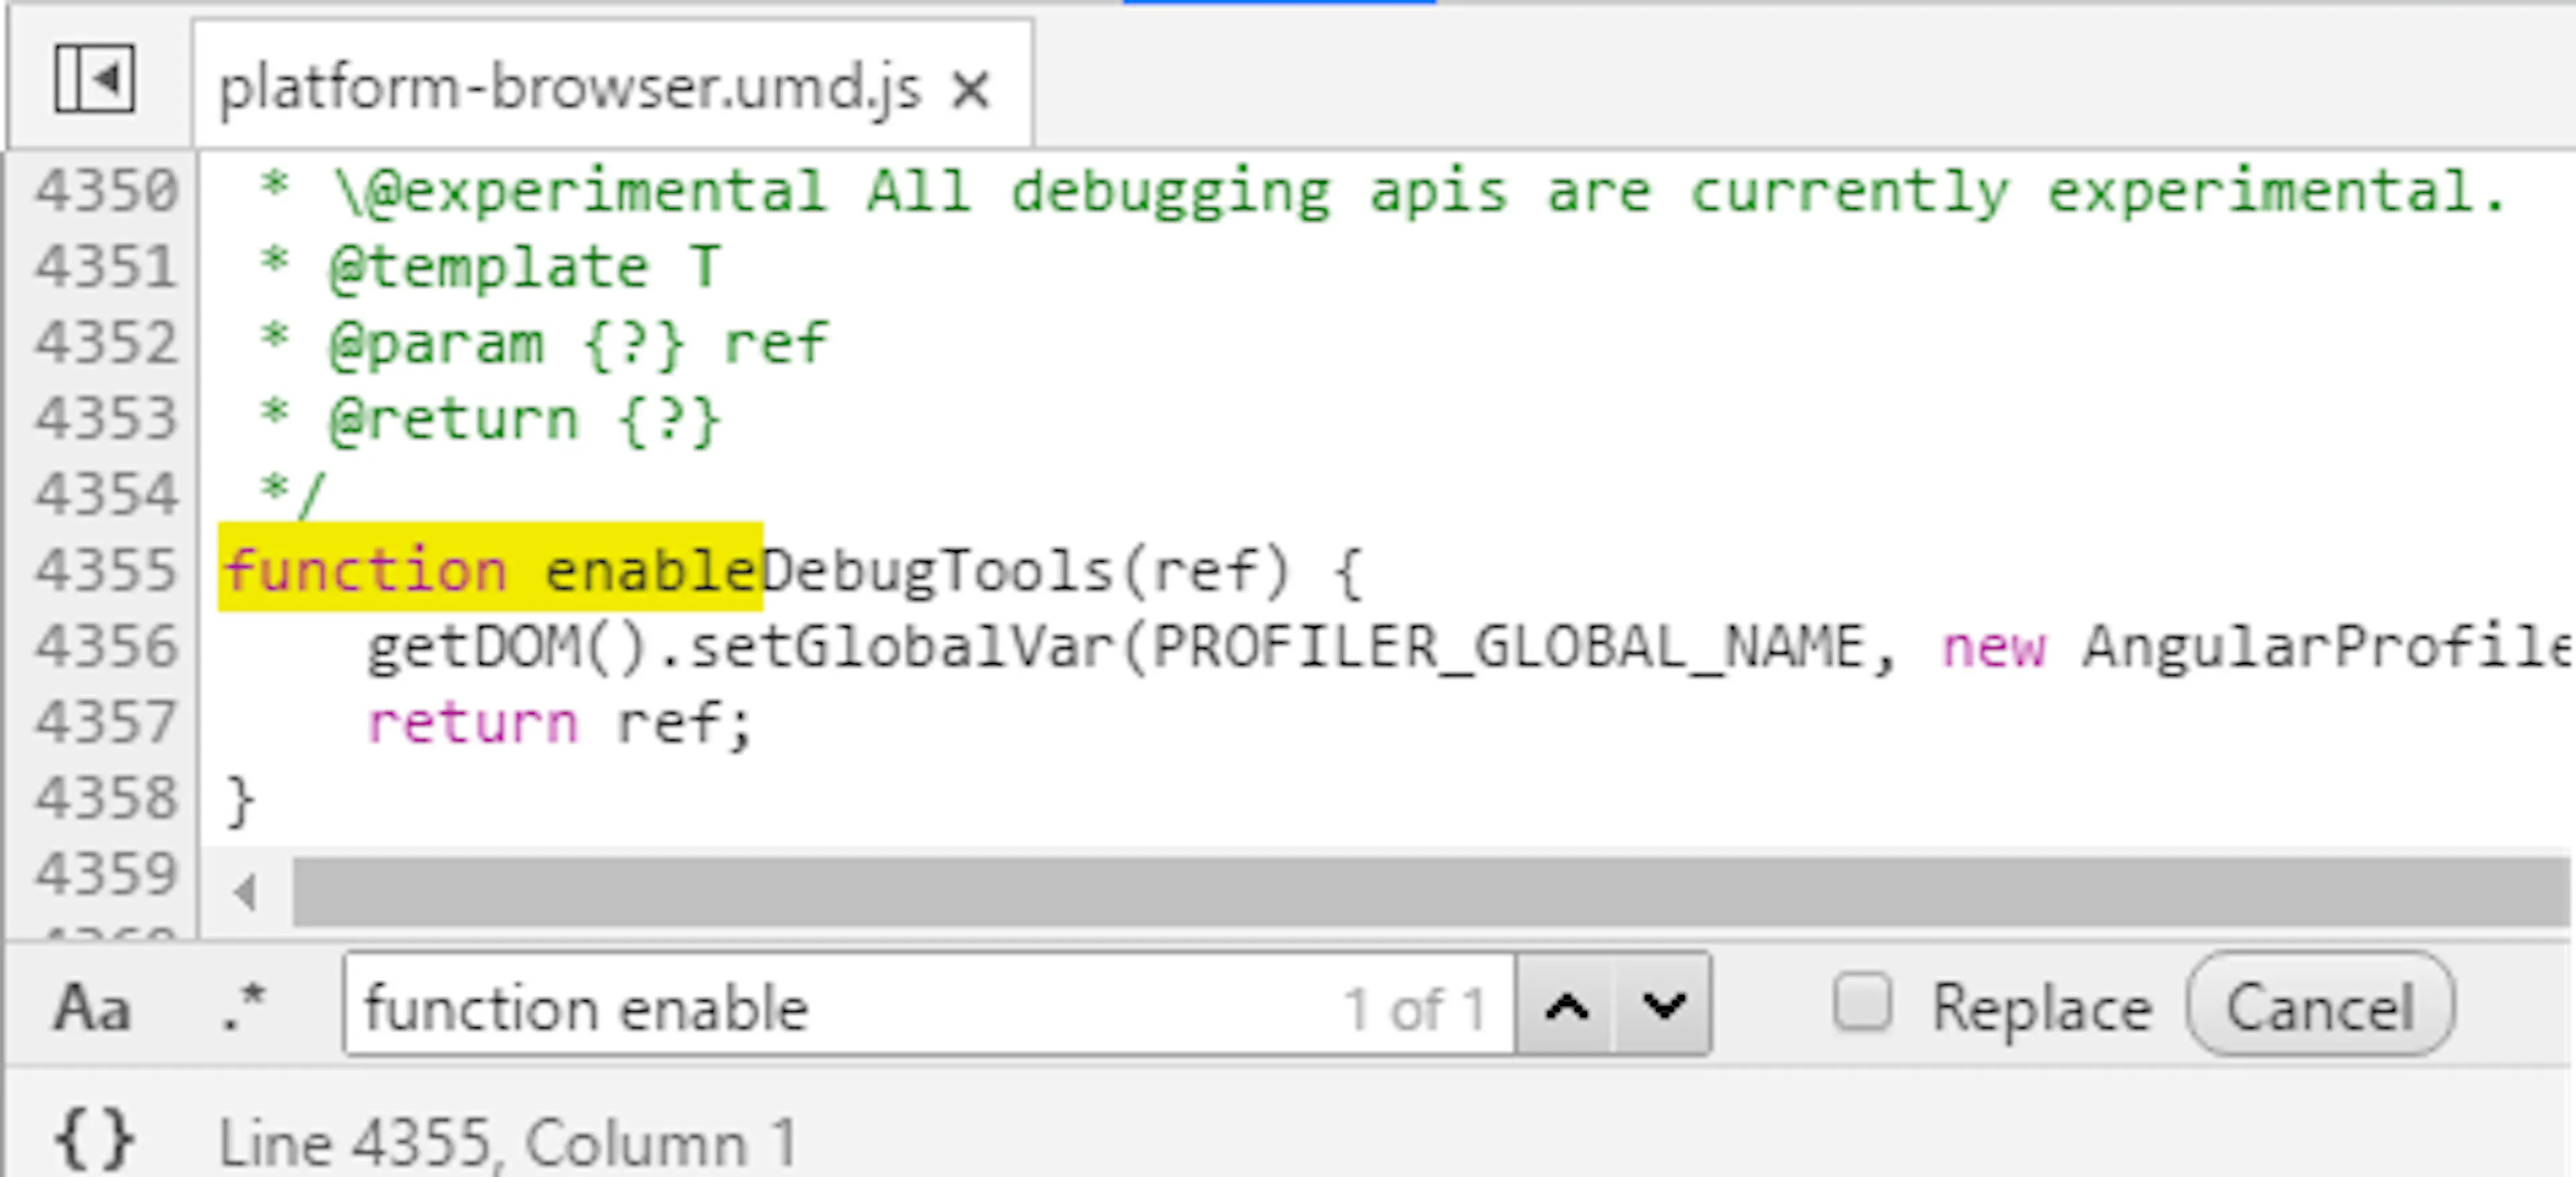This screenshot has width=2576, height=1177.
Task: Toggle regular expression search (.*)
Action: coord(243,1007)
